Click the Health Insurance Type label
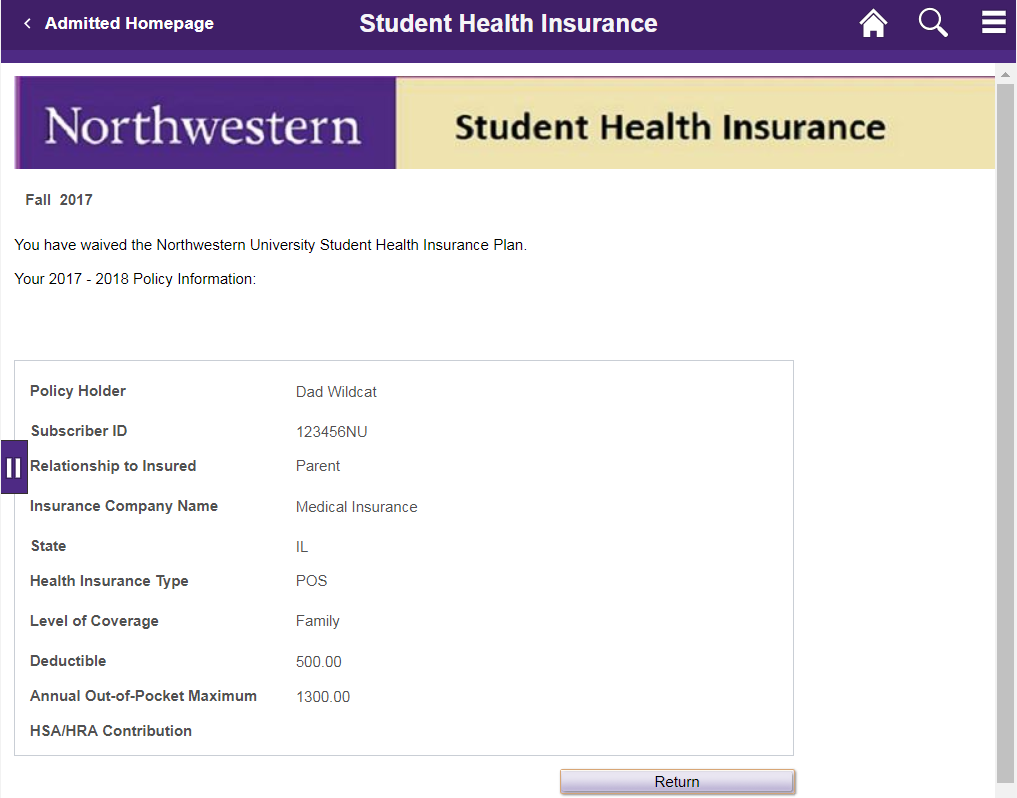 point(109,581)
